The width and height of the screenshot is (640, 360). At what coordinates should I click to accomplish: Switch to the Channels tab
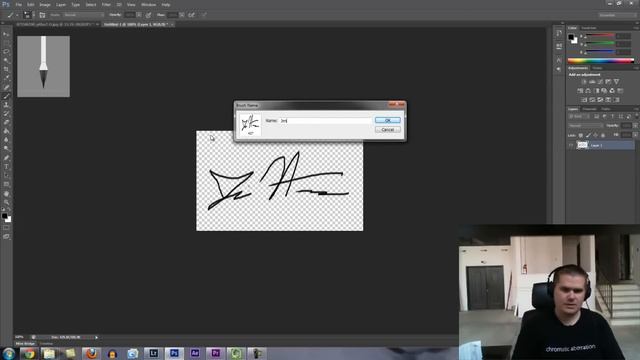[589, 109]
